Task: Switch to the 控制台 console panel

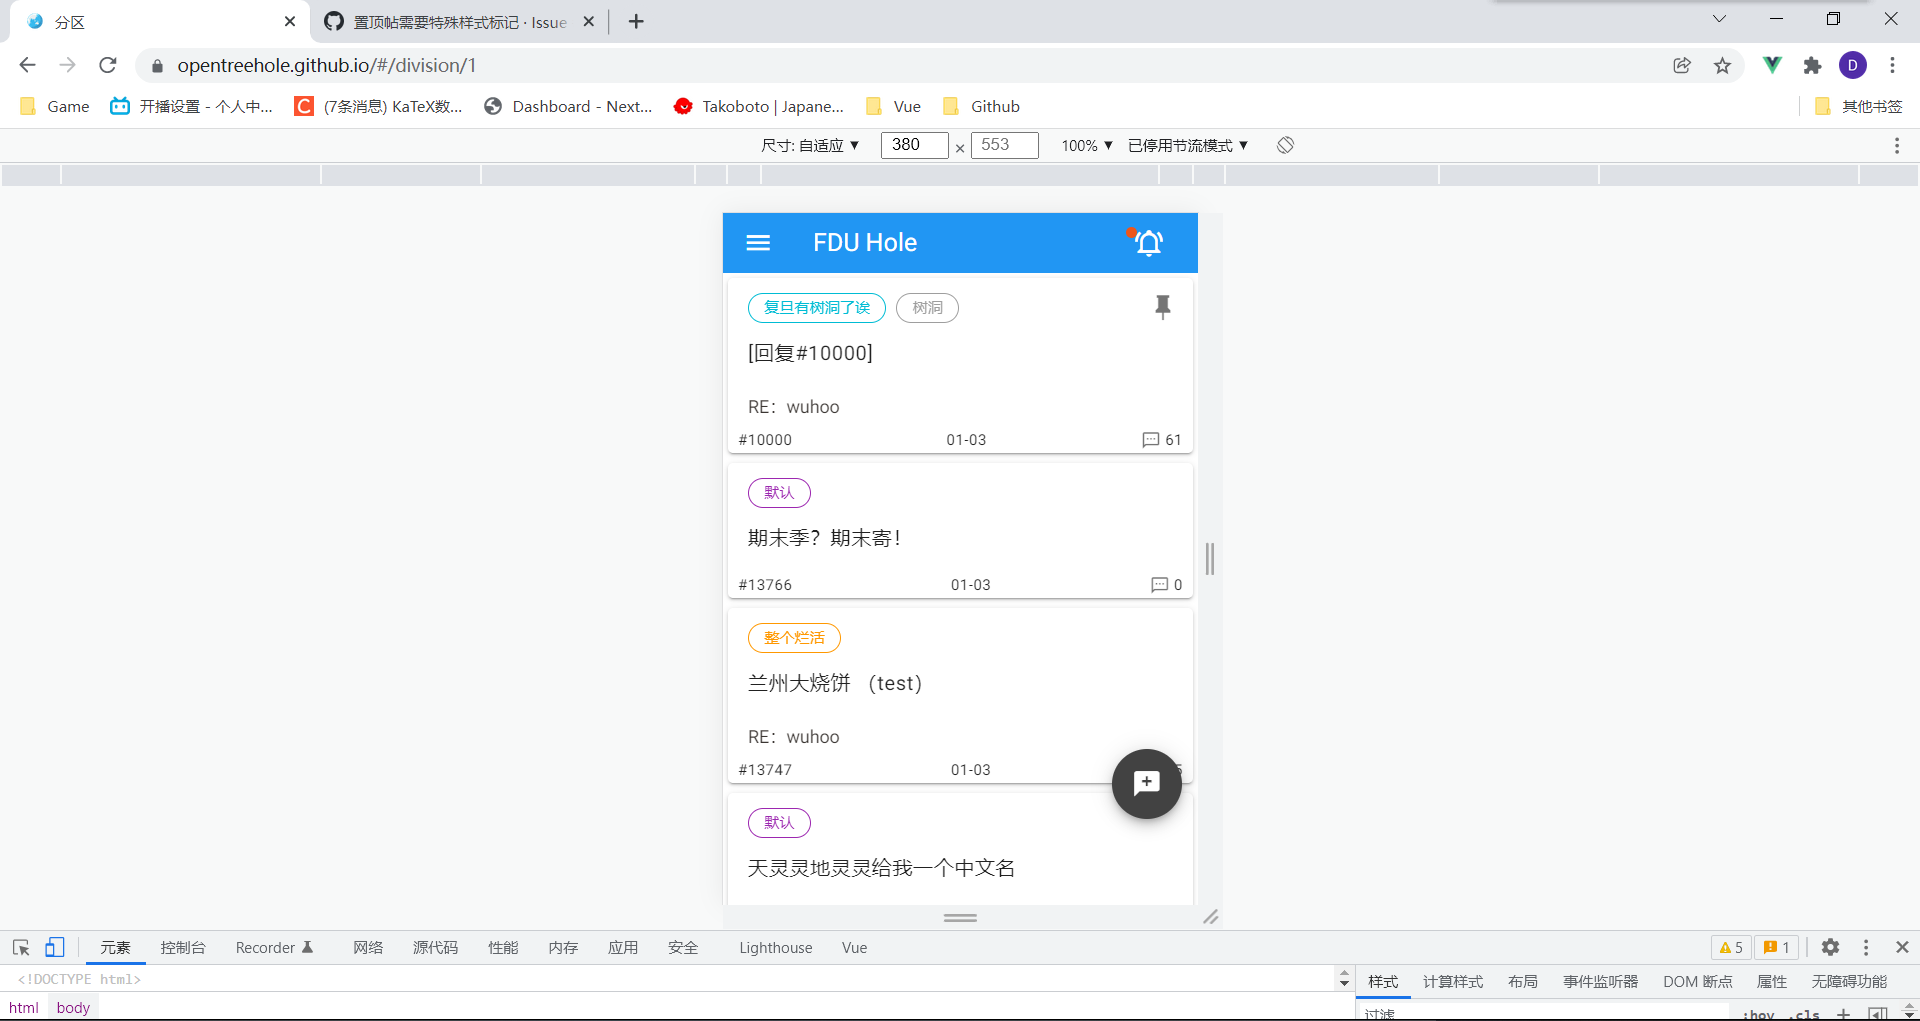Action: 182,947
